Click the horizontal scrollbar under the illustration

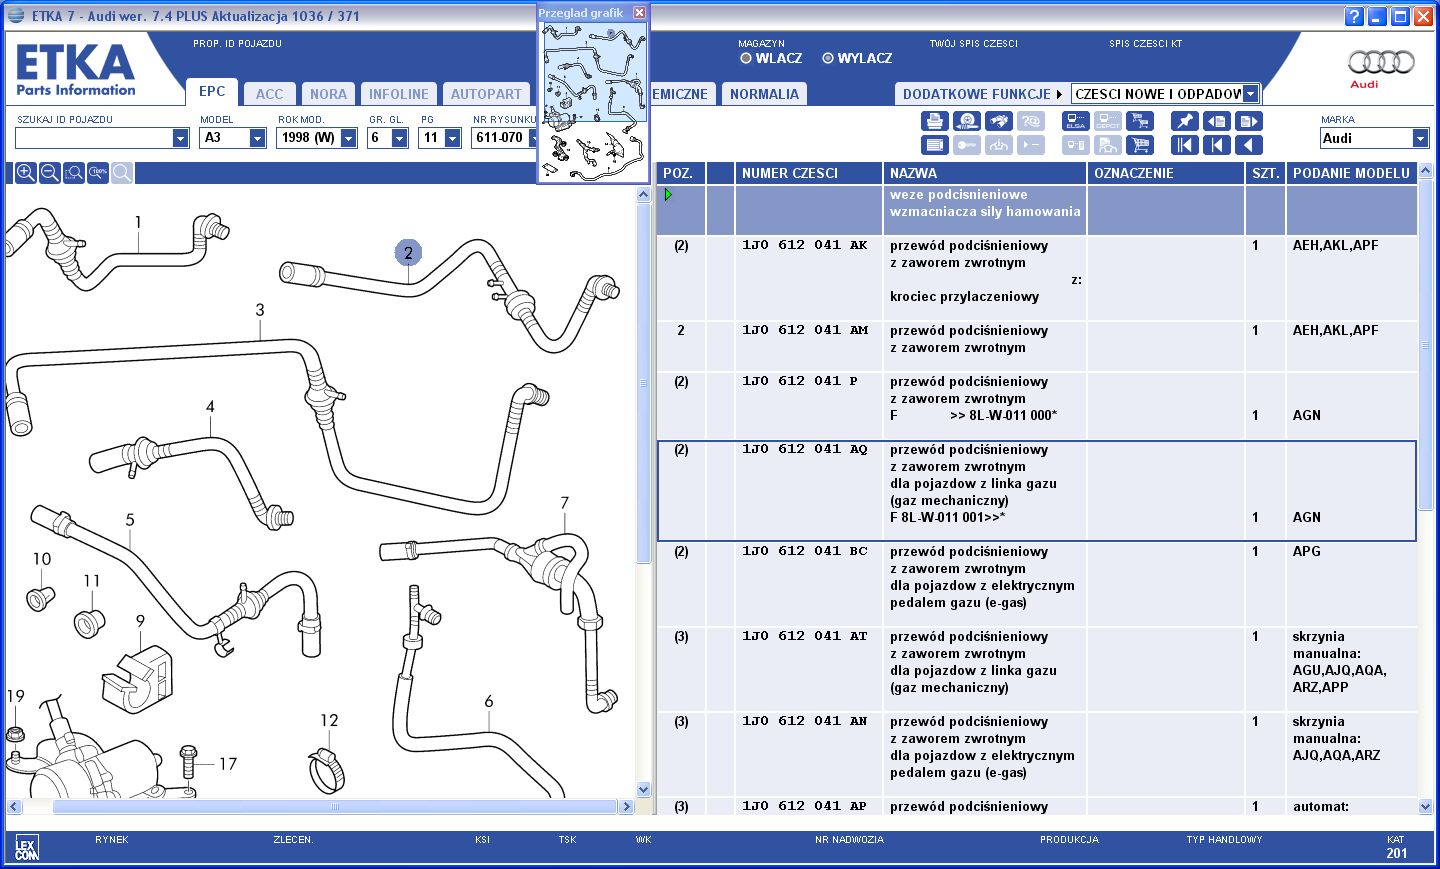335,806
